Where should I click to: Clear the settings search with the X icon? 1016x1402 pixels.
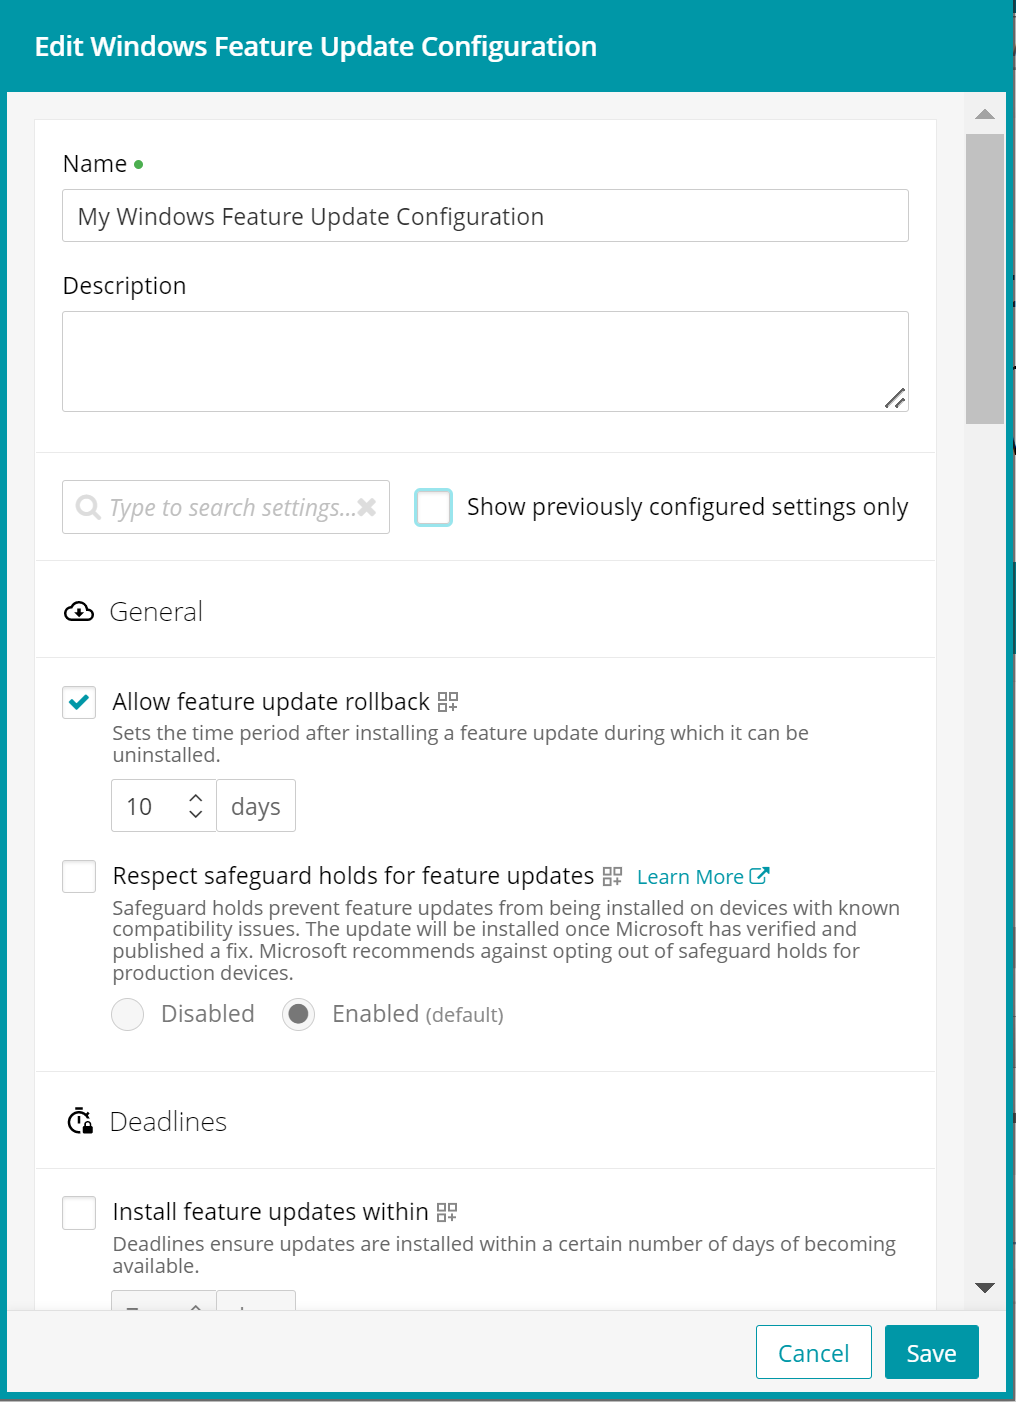(x=367, y=507)
